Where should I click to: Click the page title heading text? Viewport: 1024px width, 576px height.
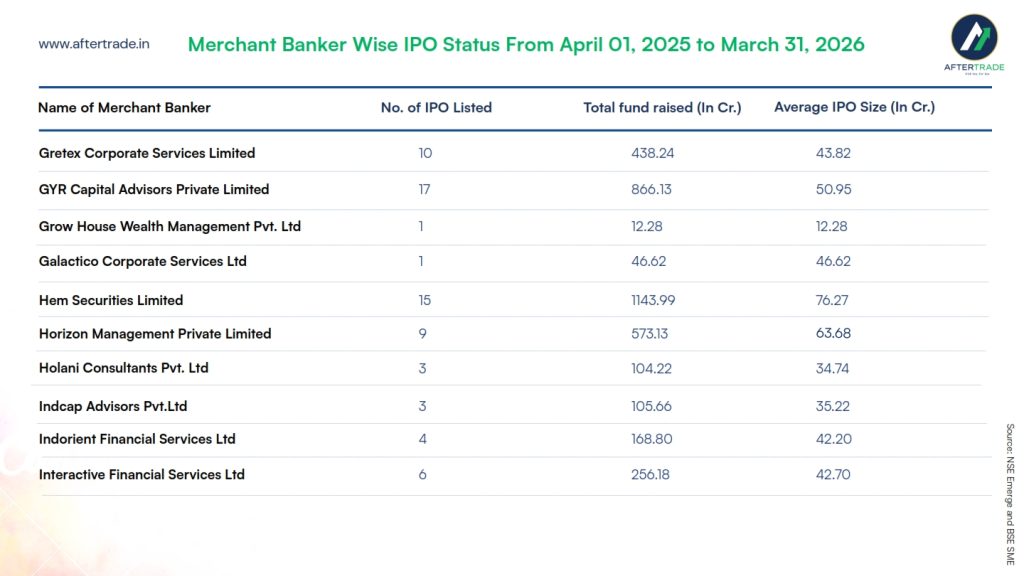pos(526,45)
